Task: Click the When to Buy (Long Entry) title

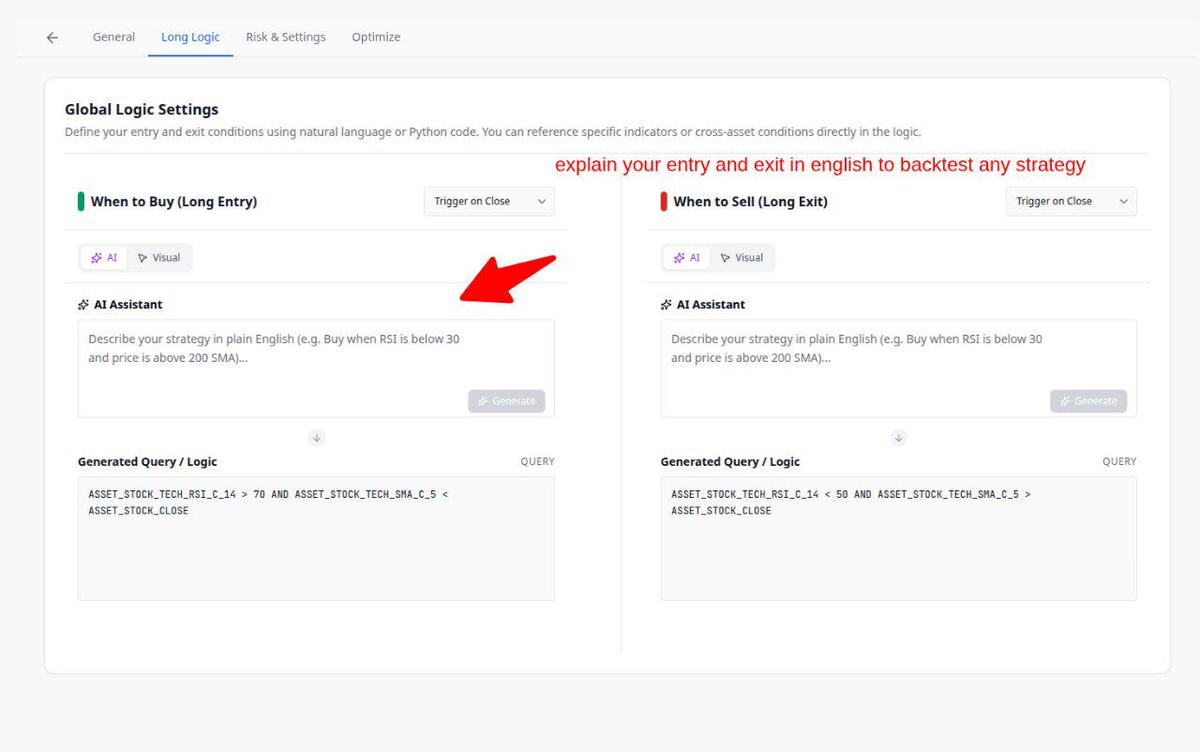Action: [x=174, y=201]
